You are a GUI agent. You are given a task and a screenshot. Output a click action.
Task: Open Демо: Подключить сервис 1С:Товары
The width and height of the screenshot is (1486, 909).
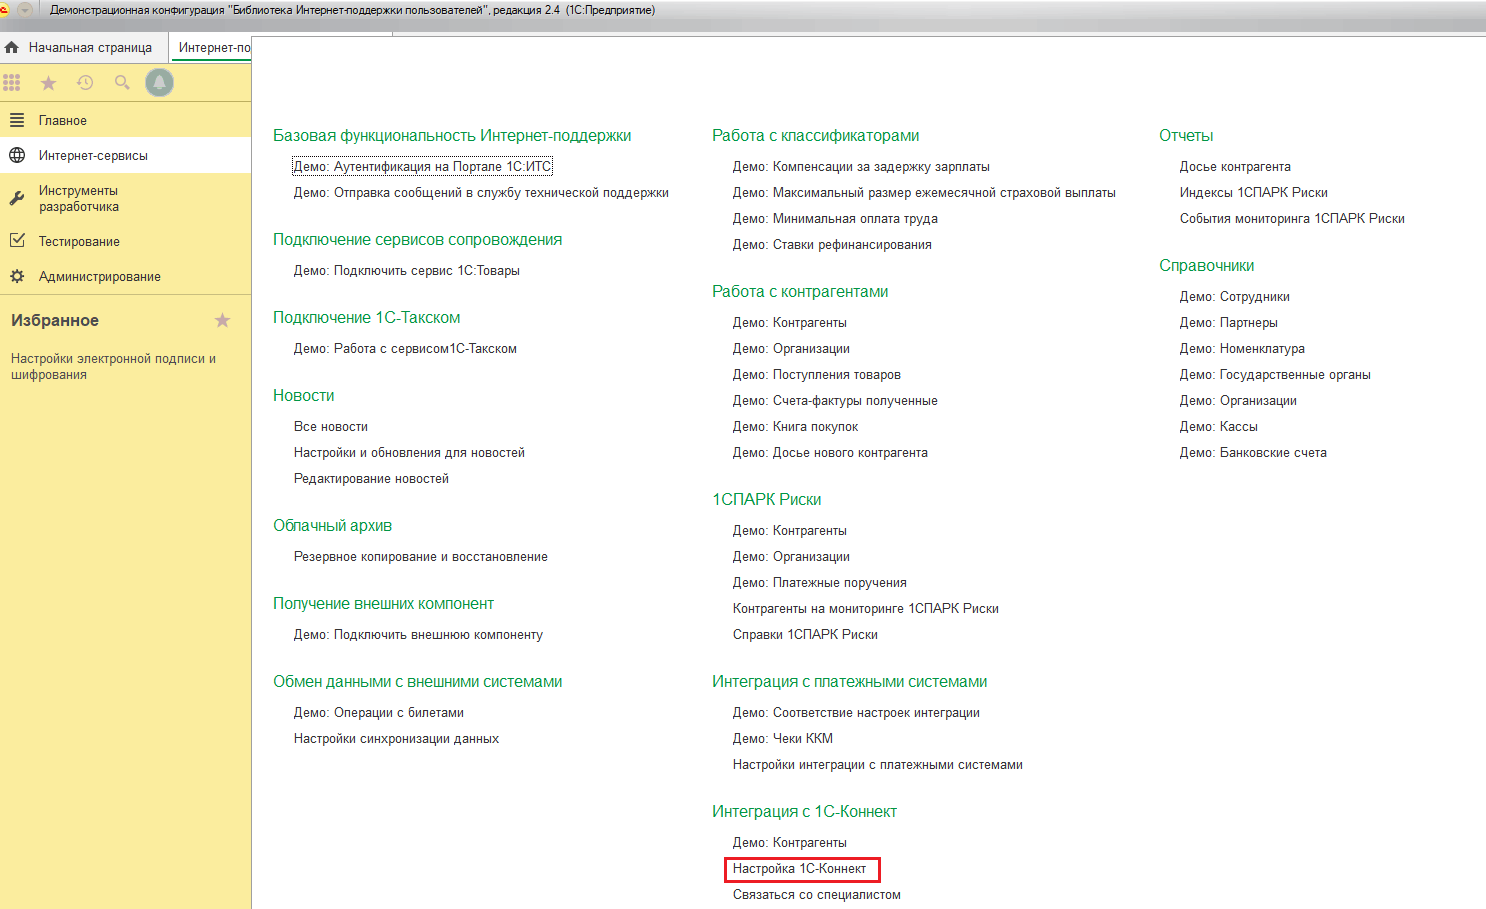click(406, 270)
